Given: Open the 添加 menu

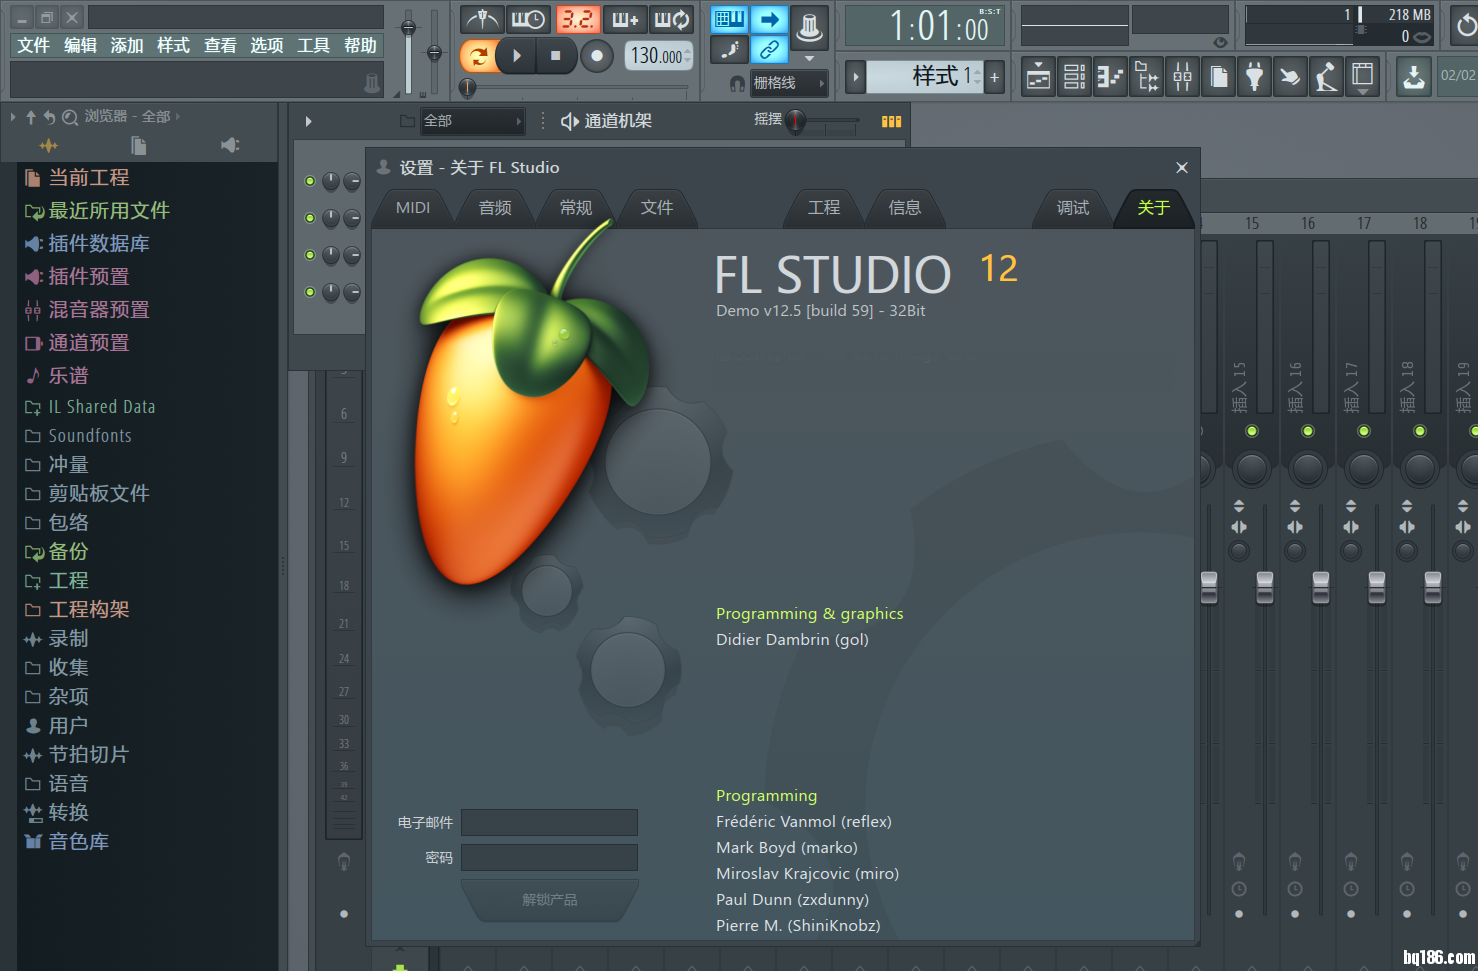Looking at the screenshot, I should pyautogui.click(x=127, y=45).
